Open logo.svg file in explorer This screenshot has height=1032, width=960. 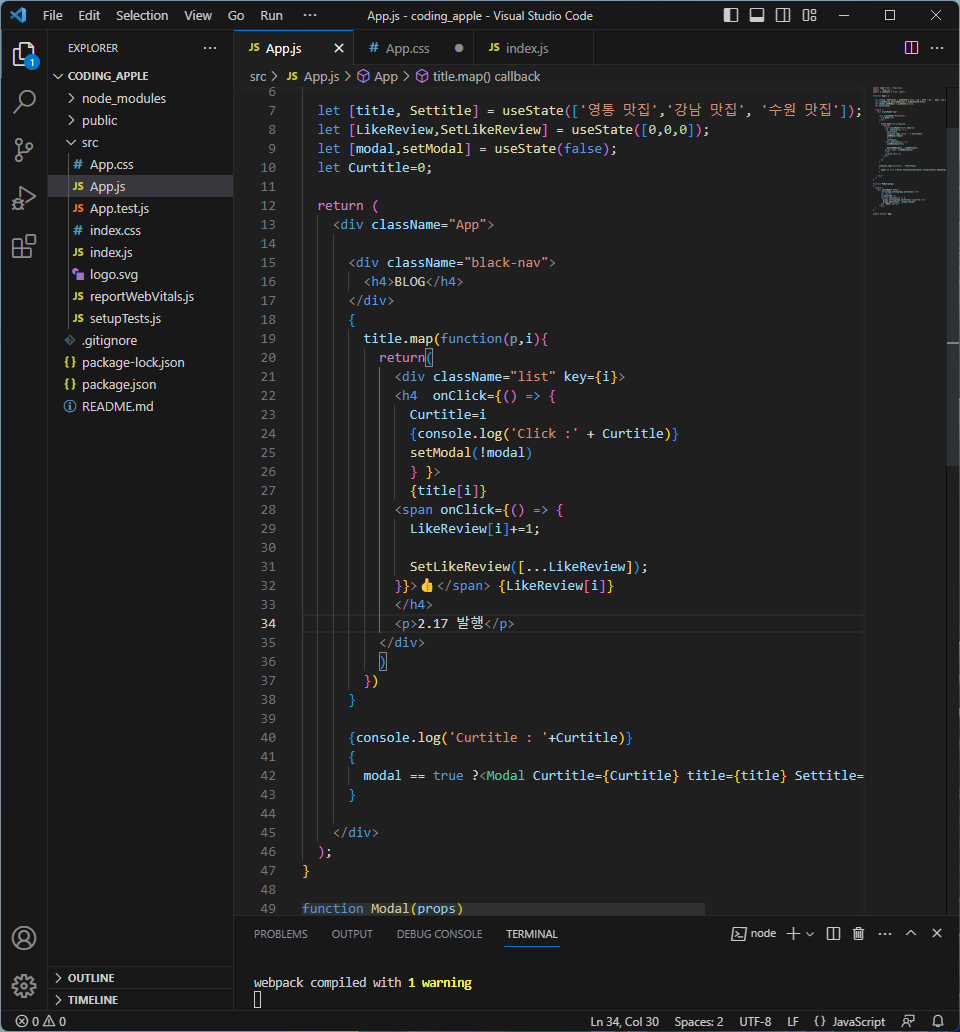point(141,274)
